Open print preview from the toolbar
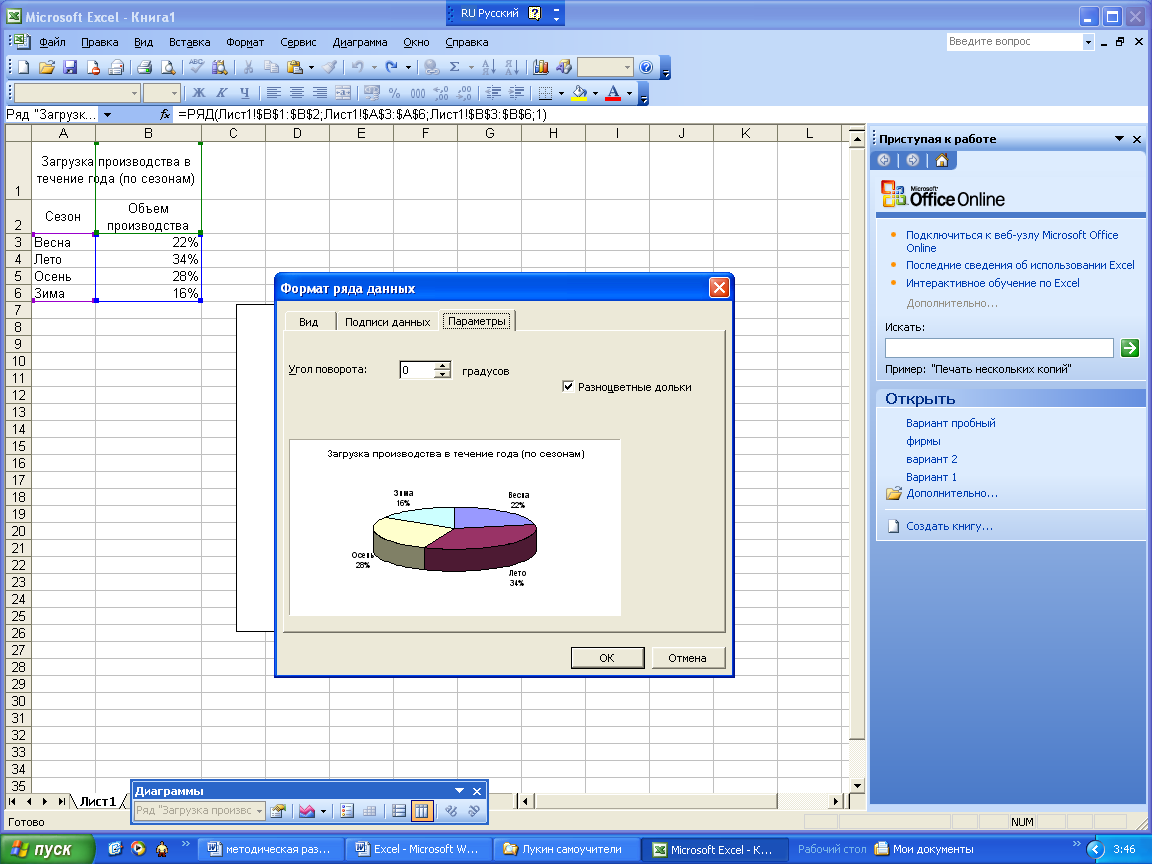 click(x=168, y=68)
